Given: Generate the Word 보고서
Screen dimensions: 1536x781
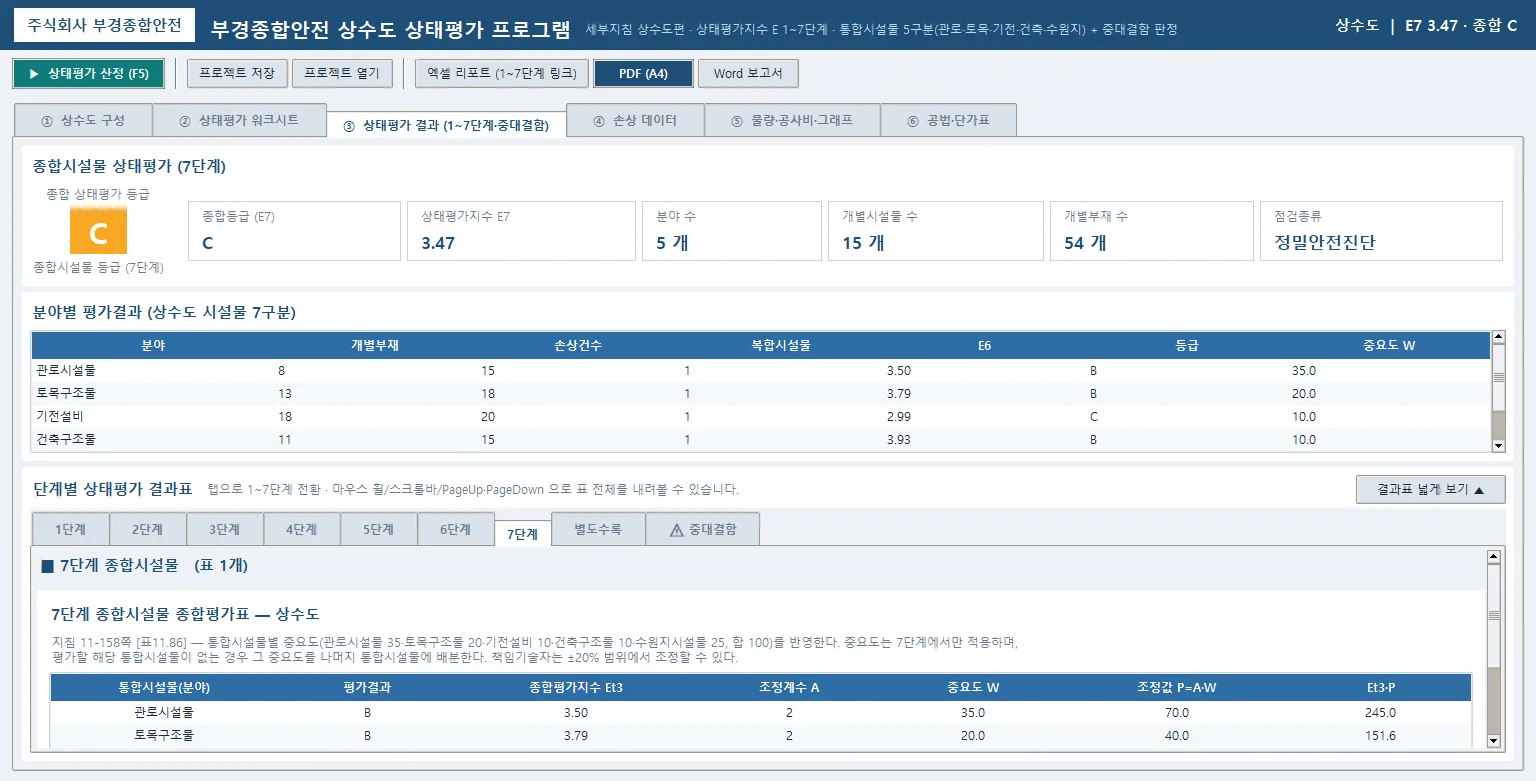Looking at the screenshot, I should click(x=748, y=74).
